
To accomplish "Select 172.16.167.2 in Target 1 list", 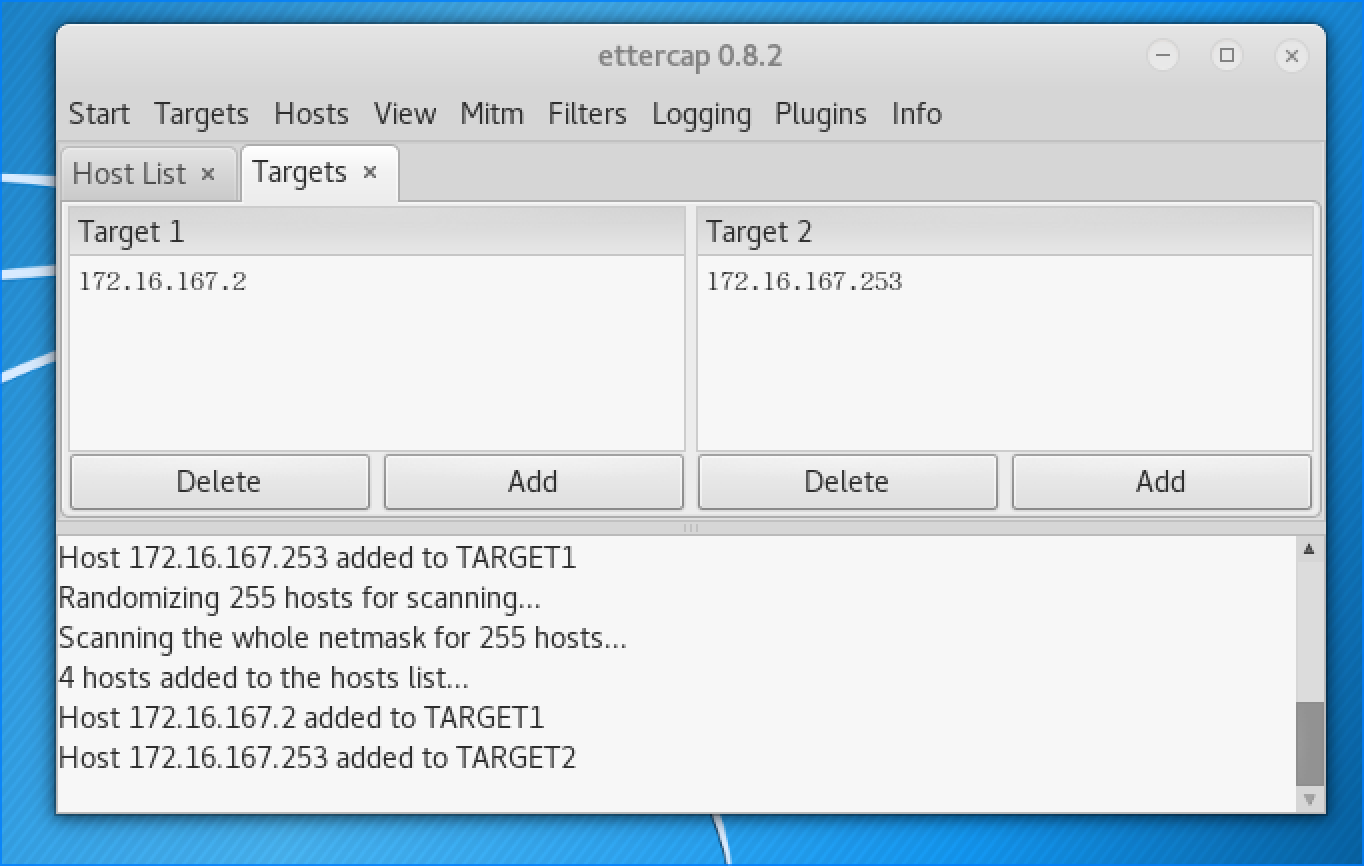I will (163, 282).
